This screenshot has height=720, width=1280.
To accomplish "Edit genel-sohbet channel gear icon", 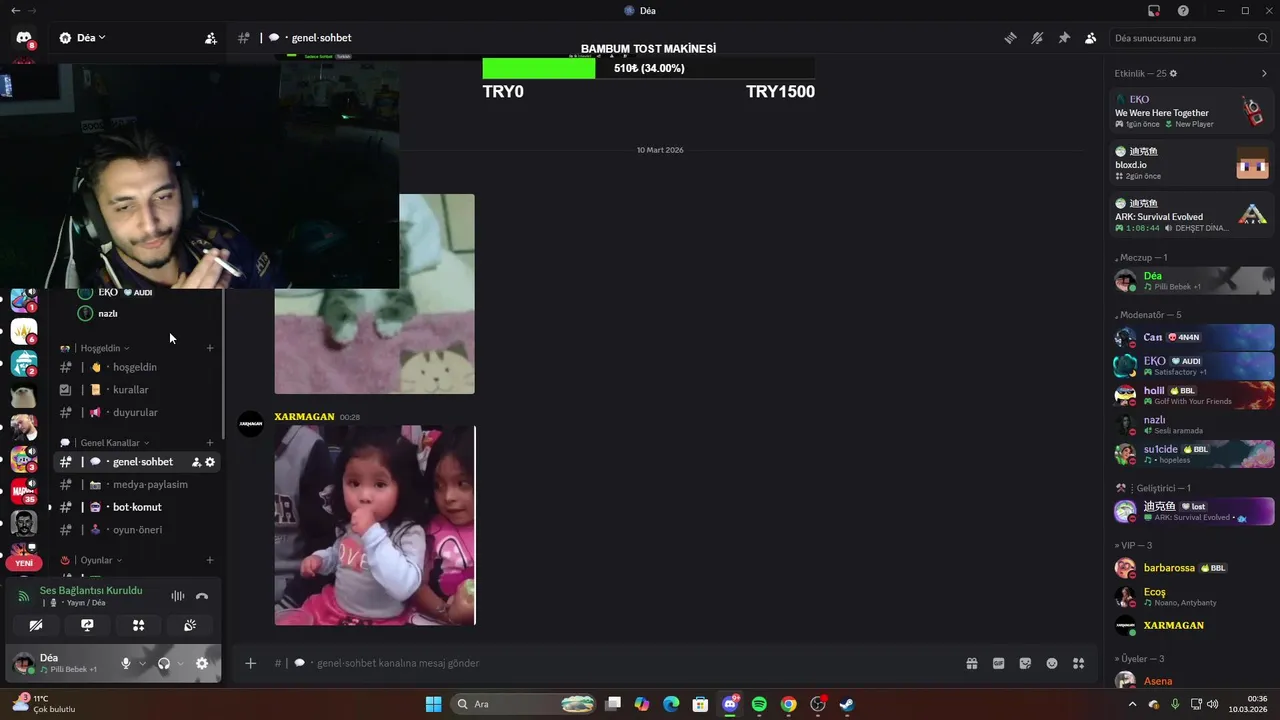I will tap(210, 462).
